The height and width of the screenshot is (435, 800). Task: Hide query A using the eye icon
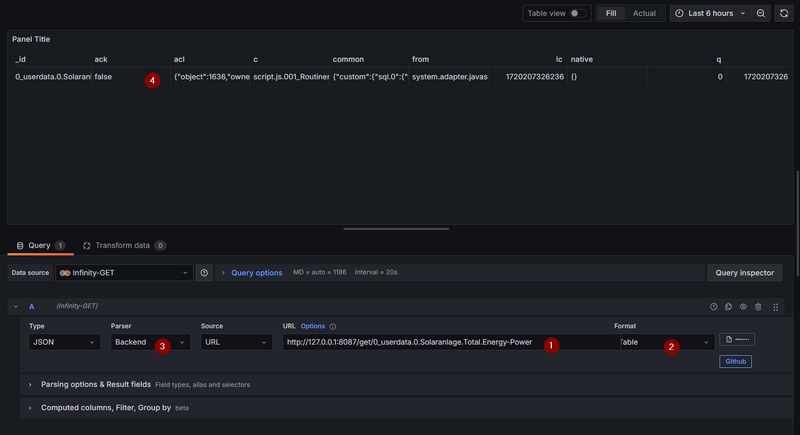pyautogui.click(x=743, y=306)
